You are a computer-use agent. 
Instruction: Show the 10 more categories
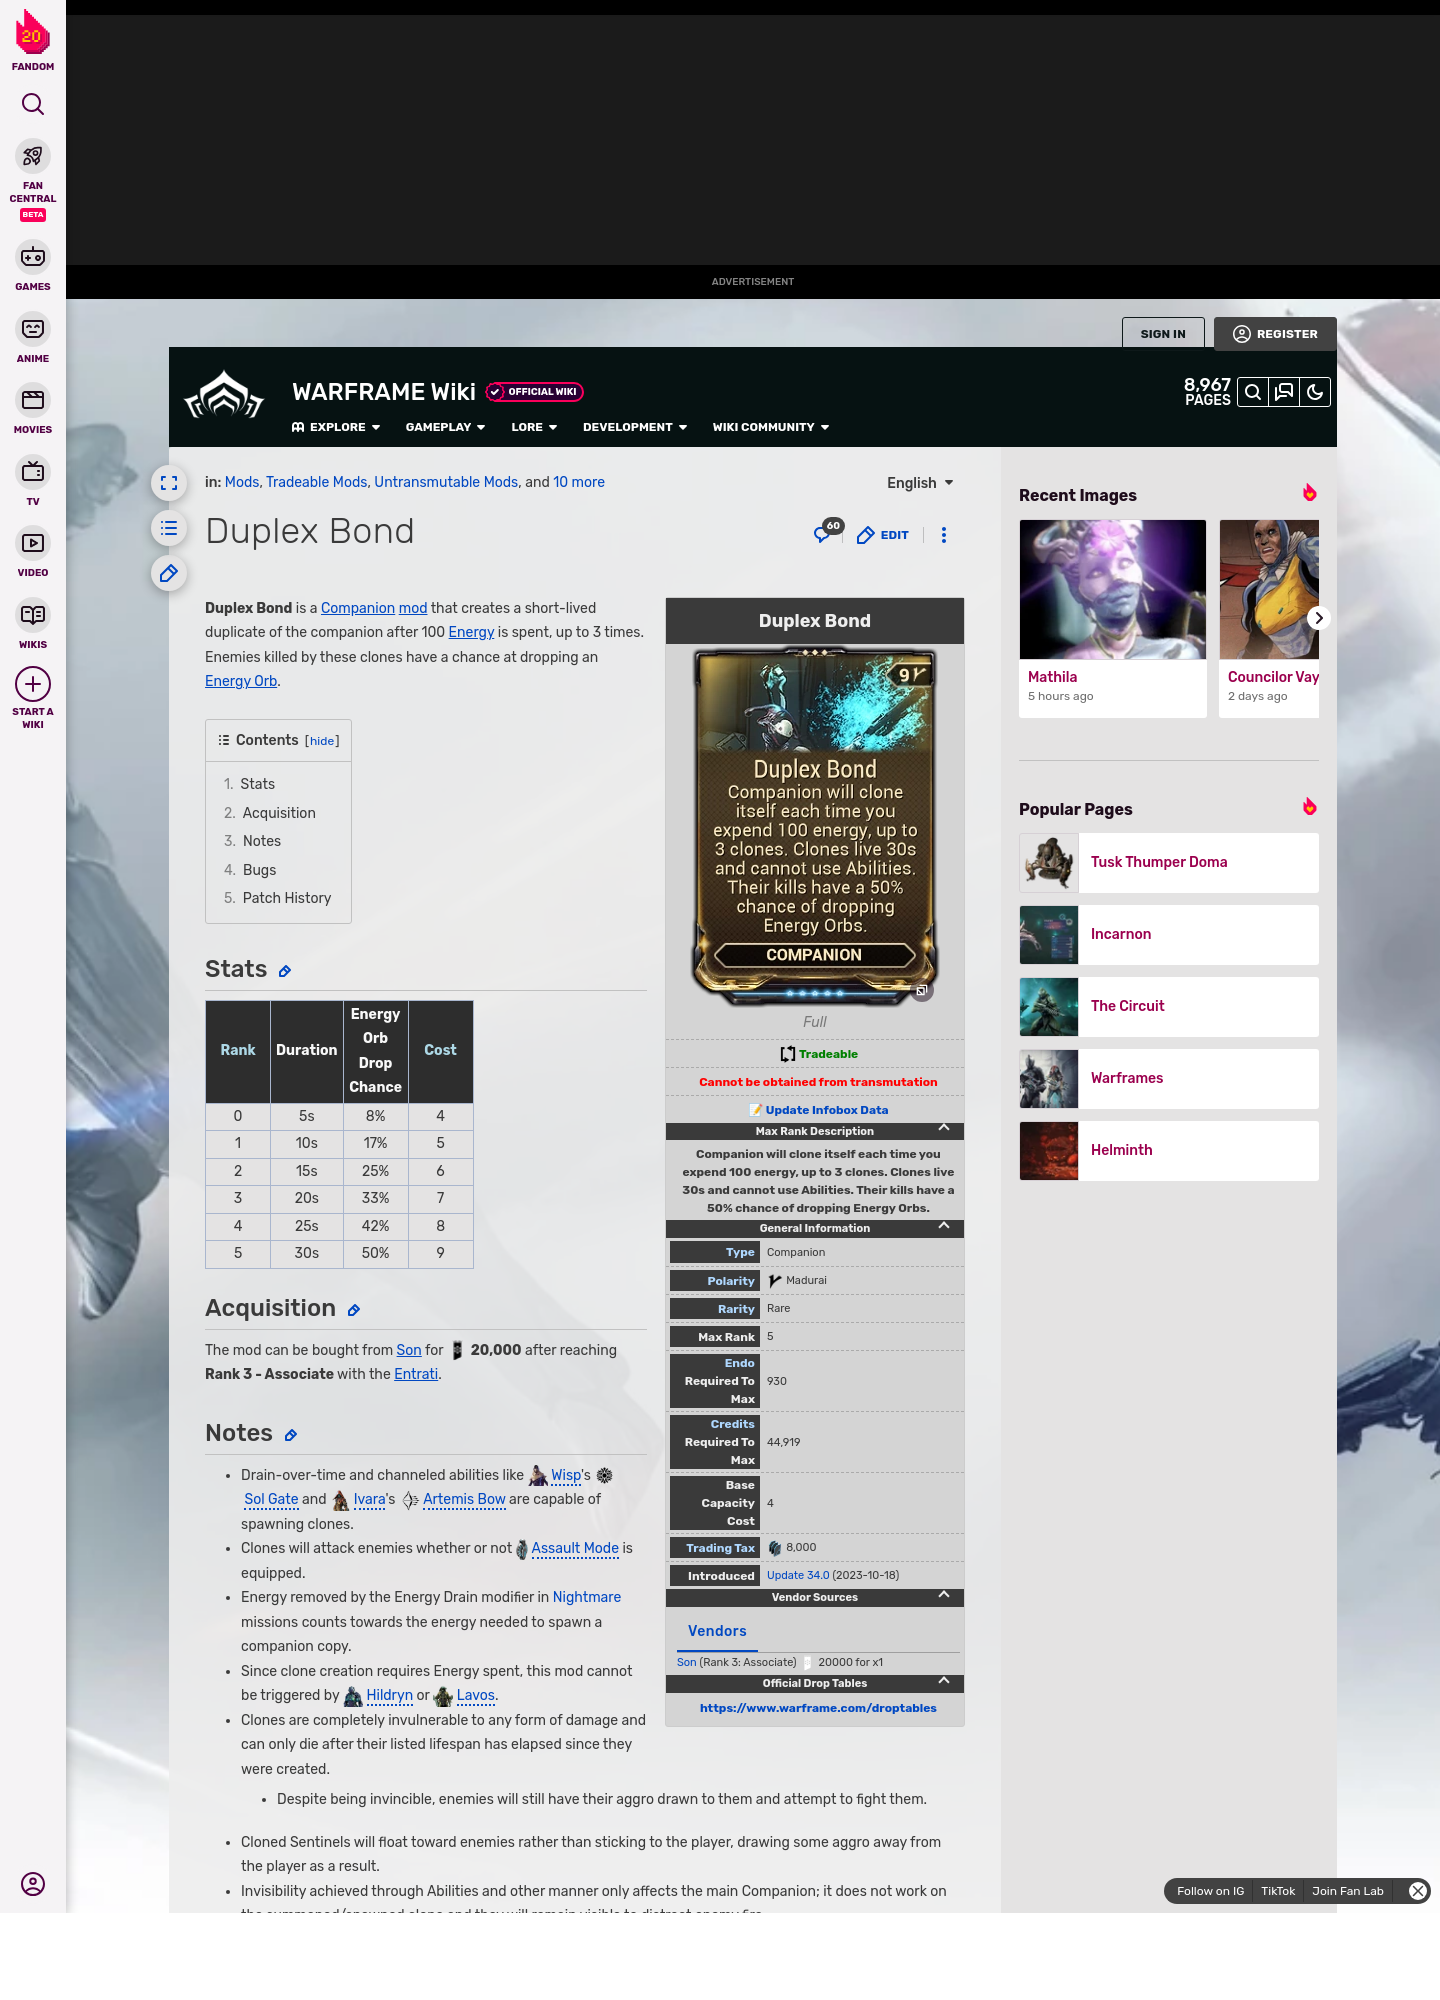tap(579, 482)
